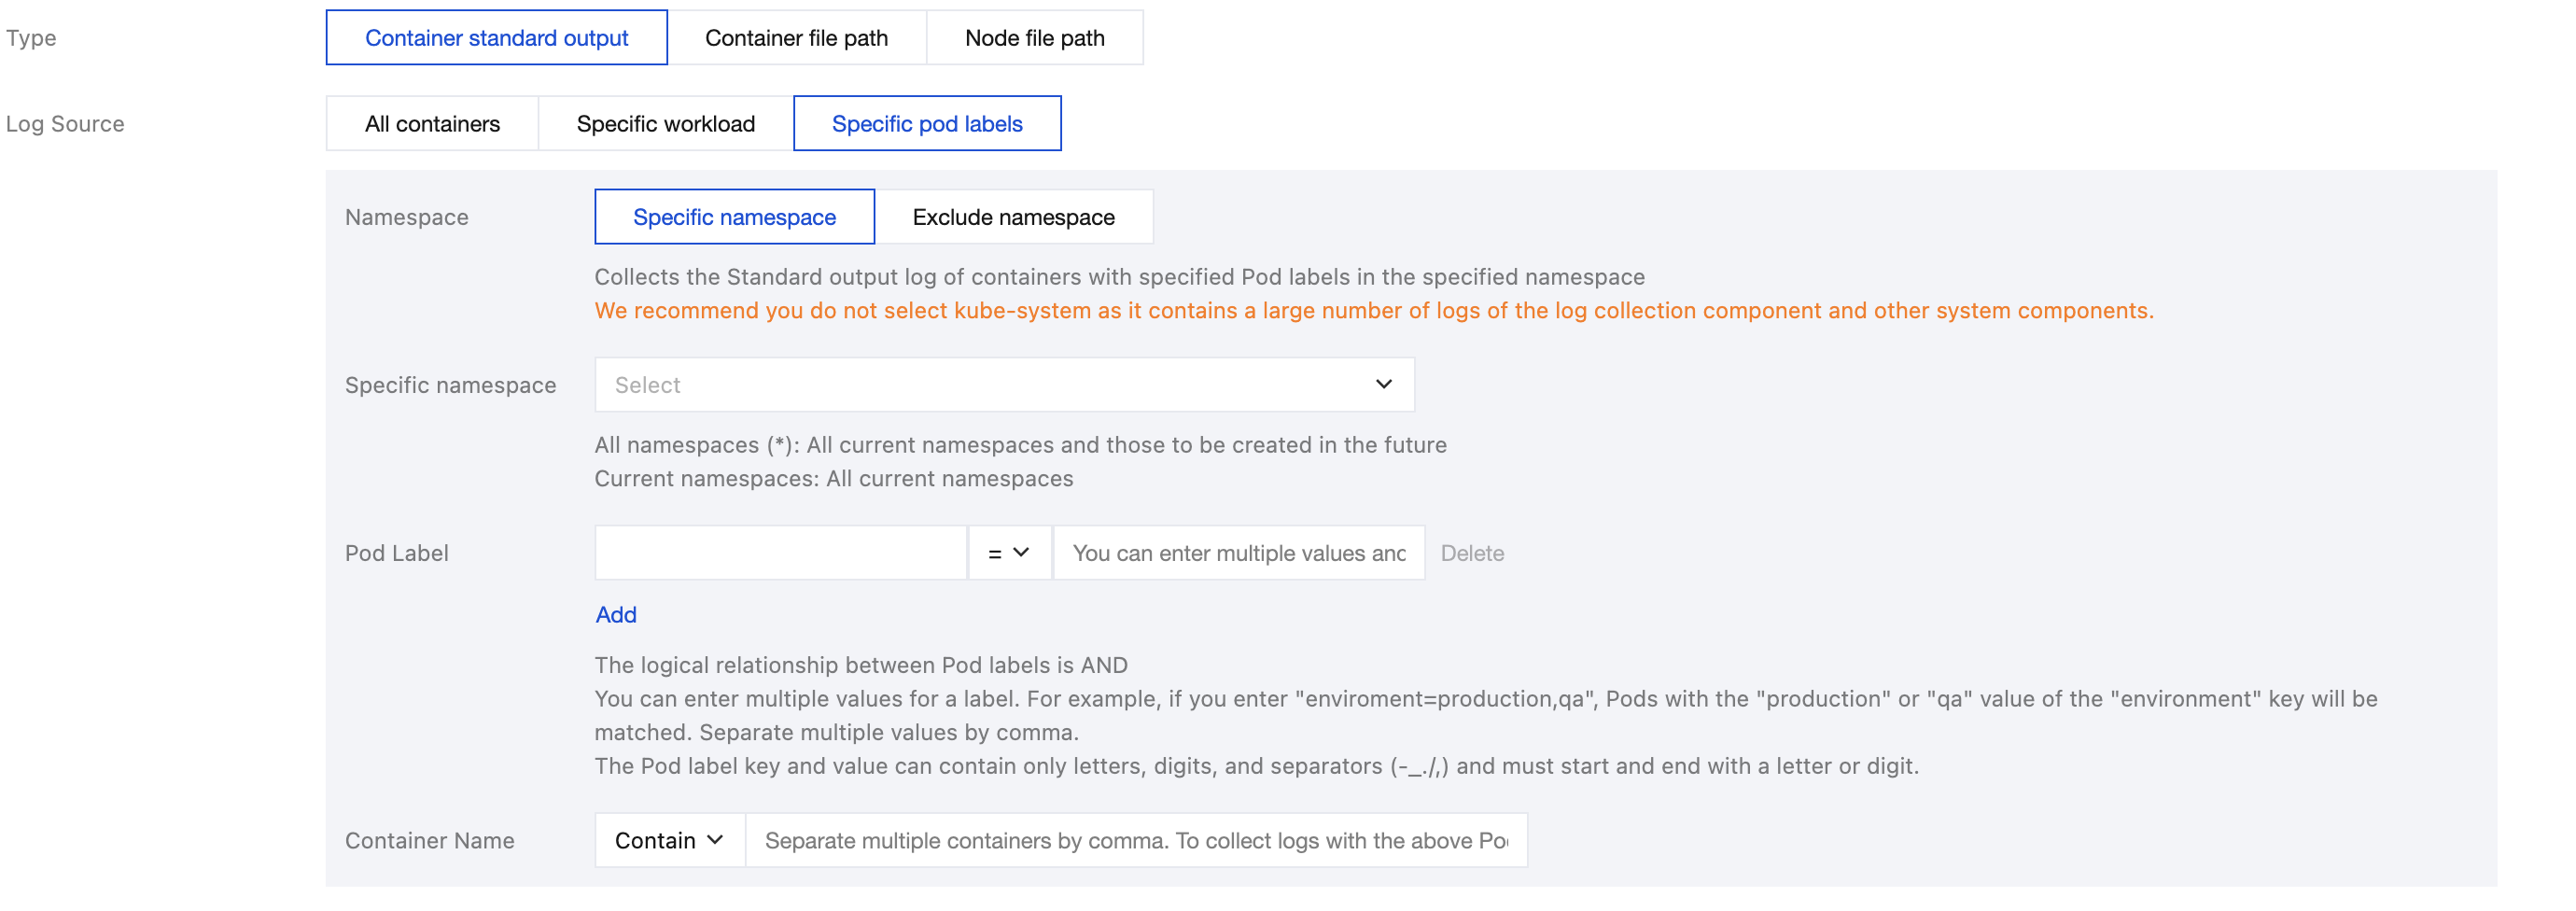Click the chevron beside the equals operator
The width and height of the screenshot is (2576, 911).
(x=1021, y=553)
